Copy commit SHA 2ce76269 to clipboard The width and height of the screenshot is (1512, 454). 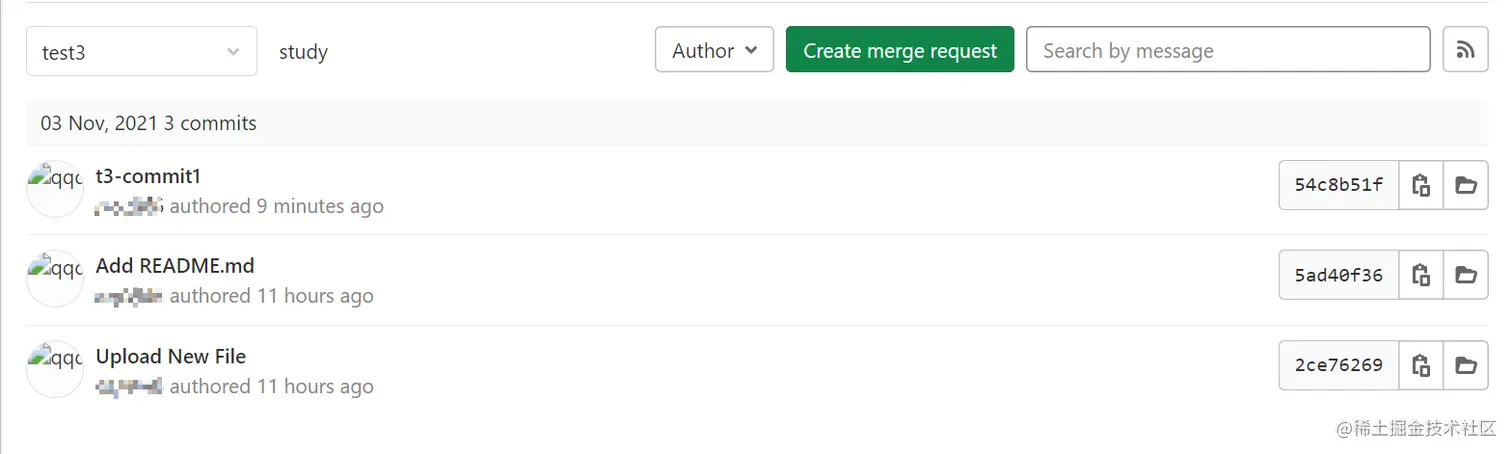(x=1421, y=365)
